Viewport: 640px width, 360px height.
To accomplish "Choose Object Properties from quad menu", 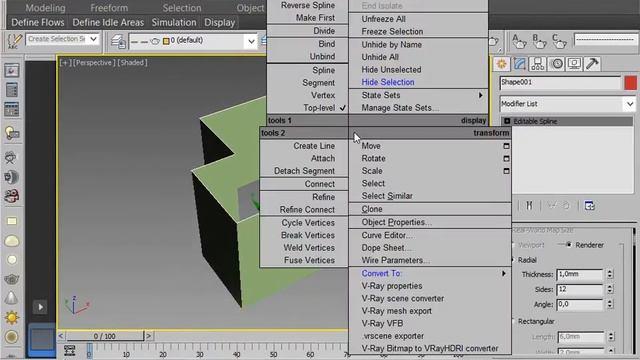I will [x=396, y=222].
